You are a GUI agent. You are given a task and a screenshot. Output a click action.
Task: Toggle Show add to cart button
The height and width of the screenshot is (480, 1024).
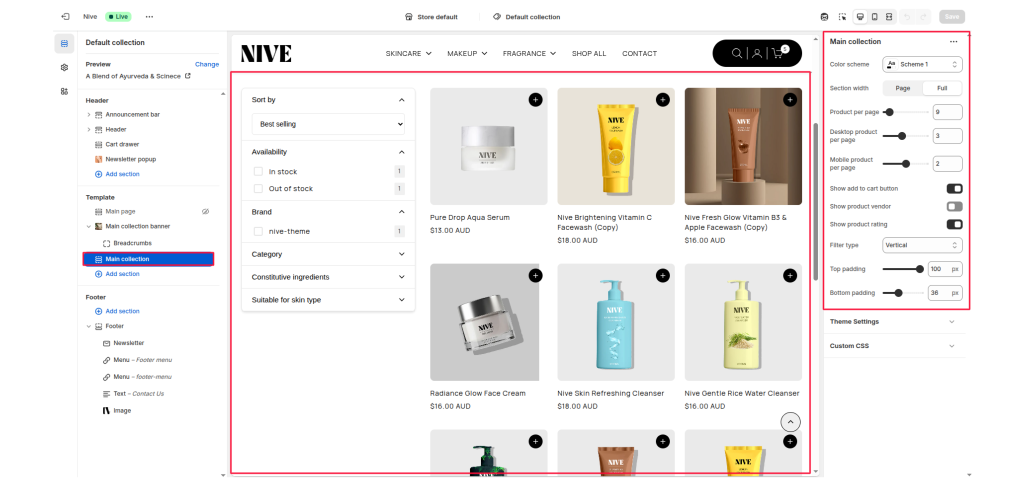[954, 188]
